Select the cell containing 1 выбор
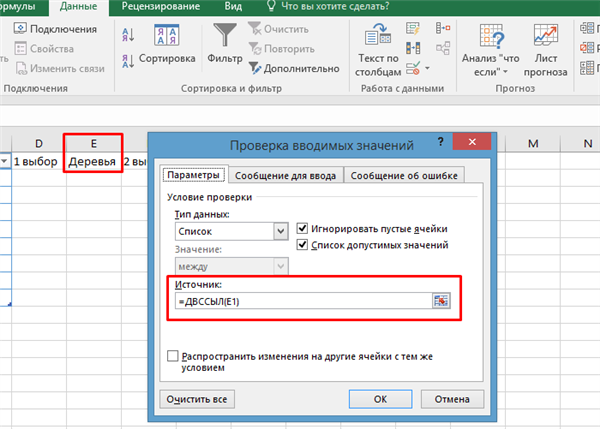The height and width of the screenshot is (429, 600). coord(38,161)
